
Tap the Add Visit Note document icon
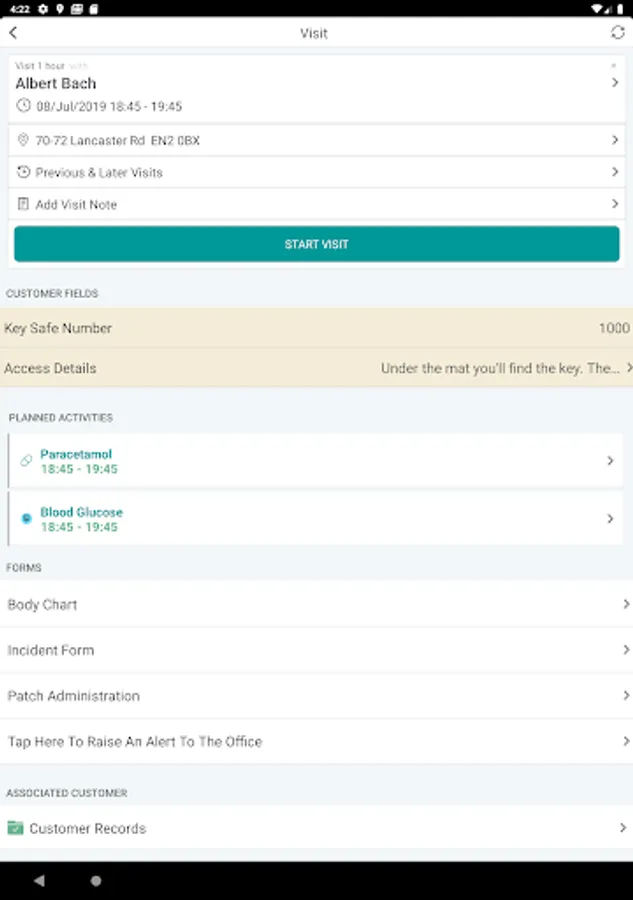pos(24,205)
